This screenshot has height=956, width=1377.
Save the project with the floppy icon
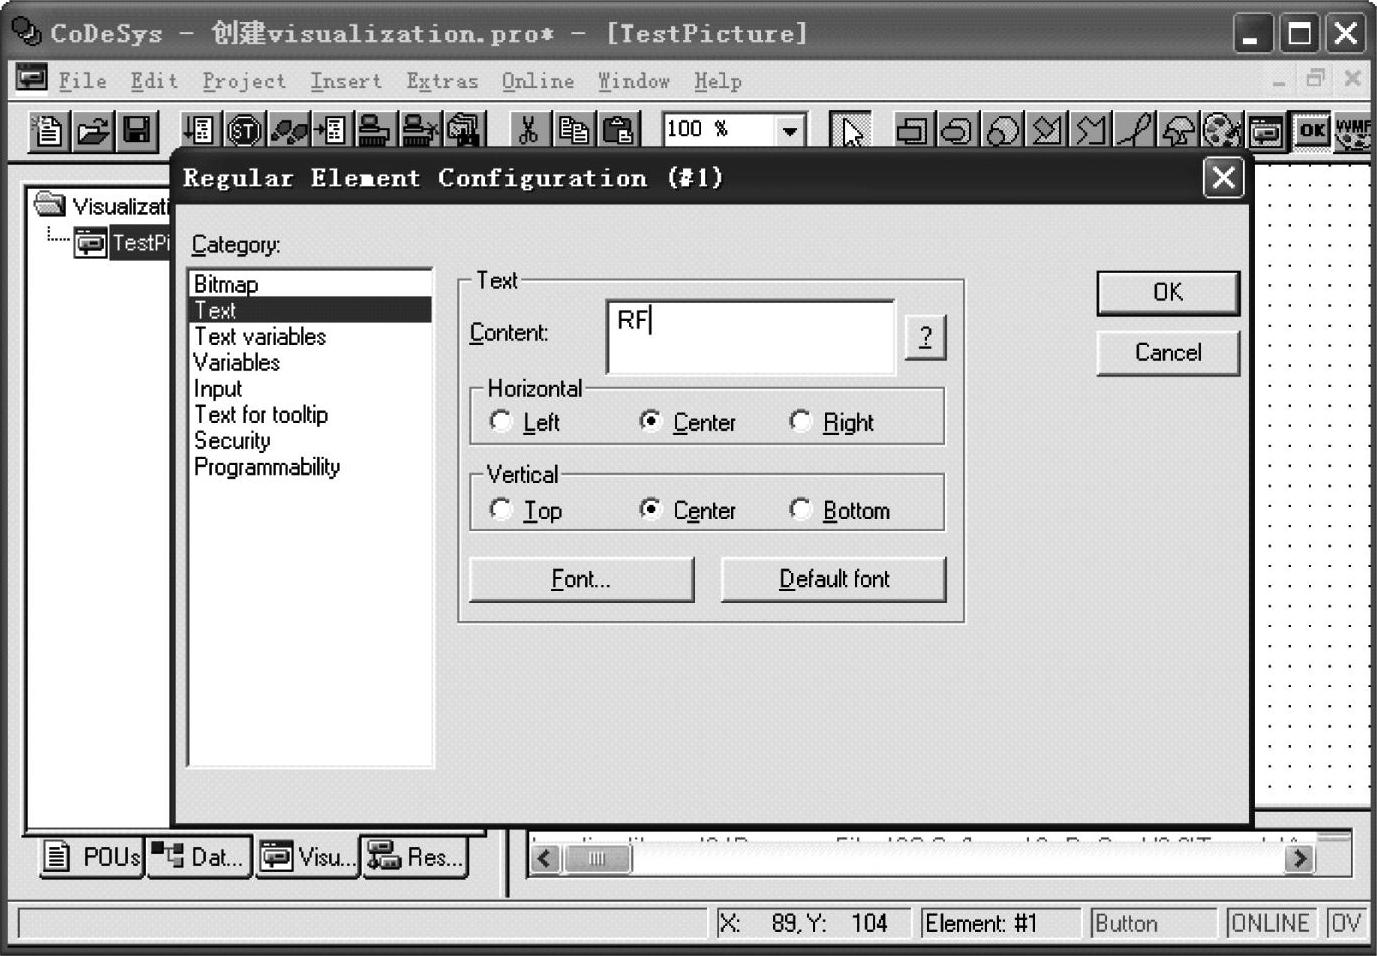(x=136, y=131)
